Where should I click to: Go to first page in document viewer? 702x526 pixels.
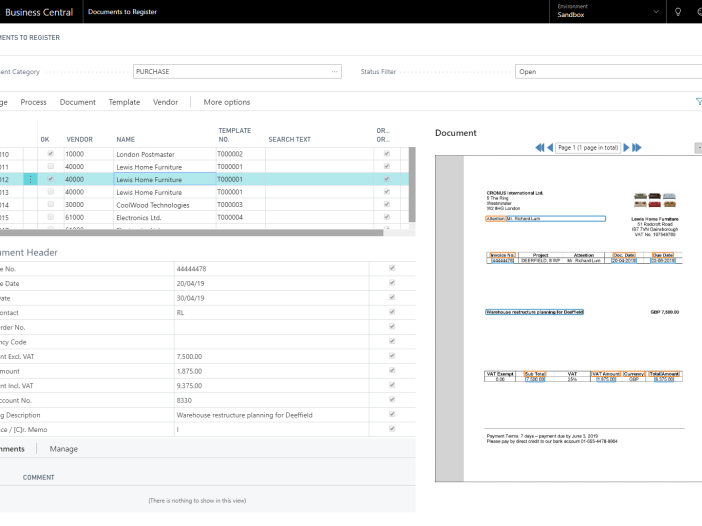[x=539, y=148]
